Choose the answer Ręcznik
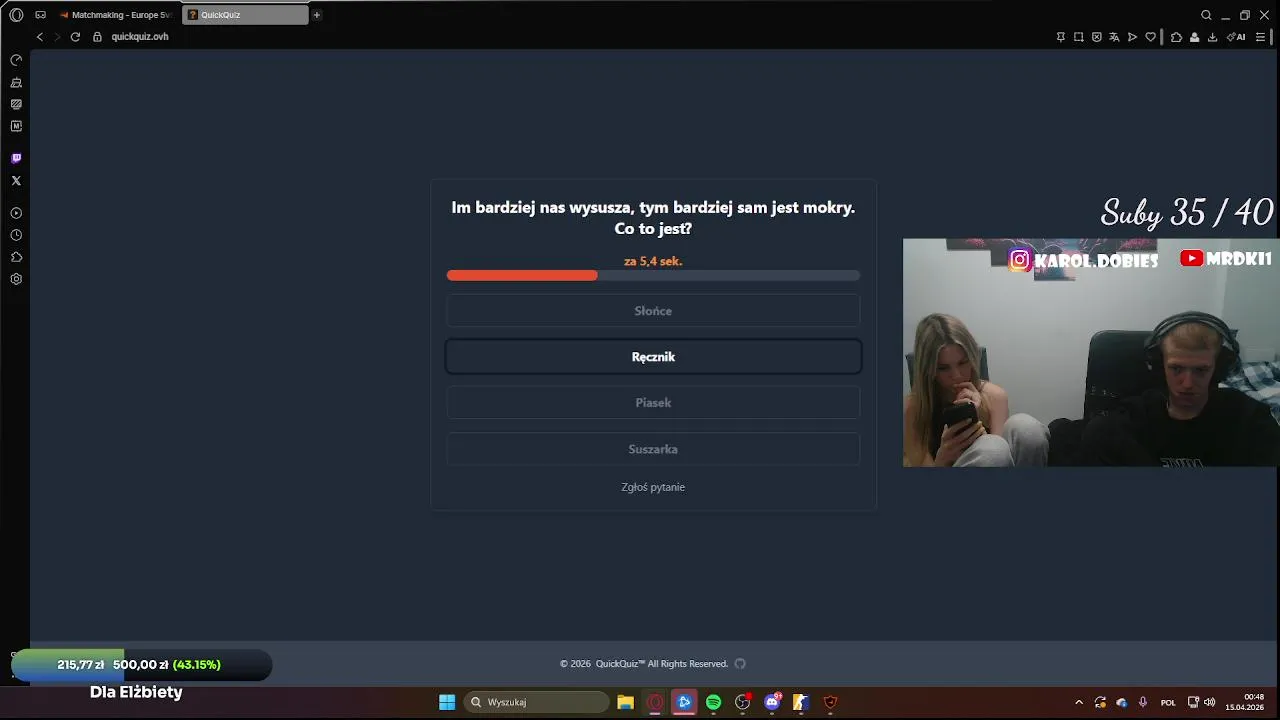This screenshot has height=720, width=1280. (653, 357)
